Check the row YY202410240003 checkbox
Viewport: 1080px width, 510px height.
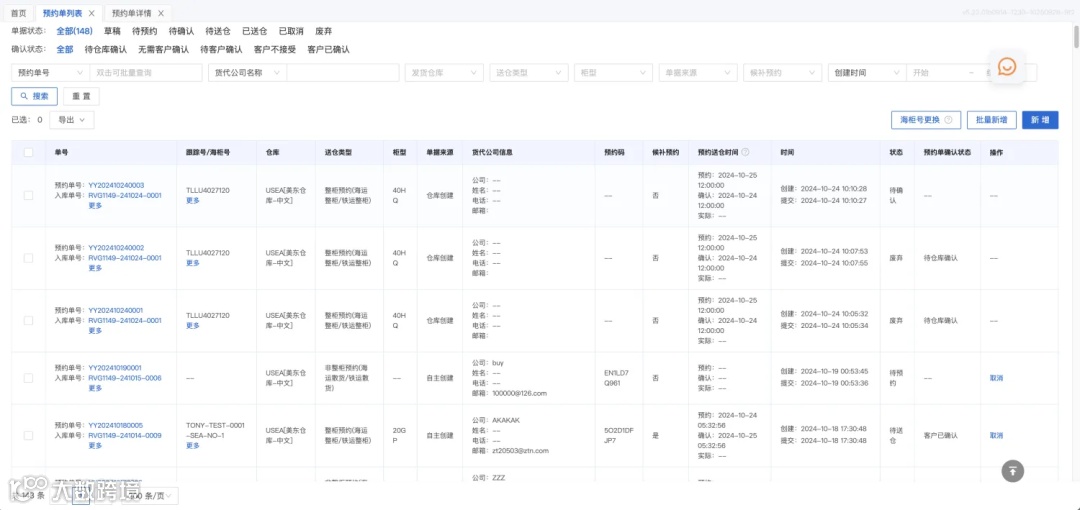(28, 195)
